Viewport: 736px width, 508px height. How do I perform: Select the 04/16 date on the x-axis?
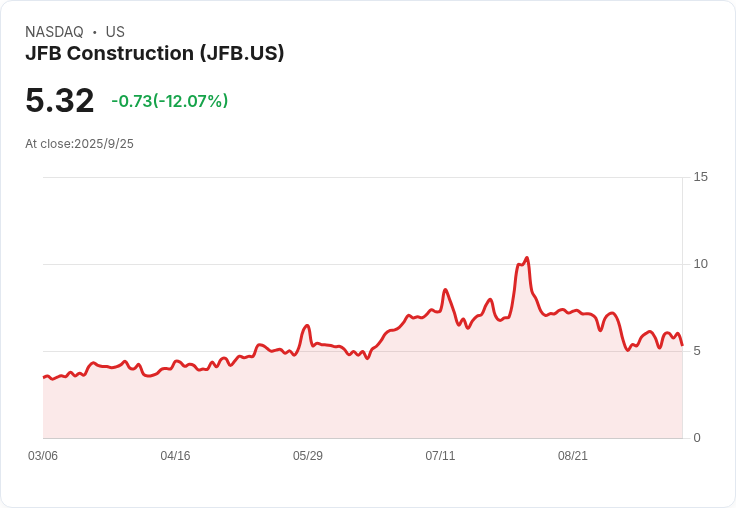pyautogui.click(x=175, y=456)
